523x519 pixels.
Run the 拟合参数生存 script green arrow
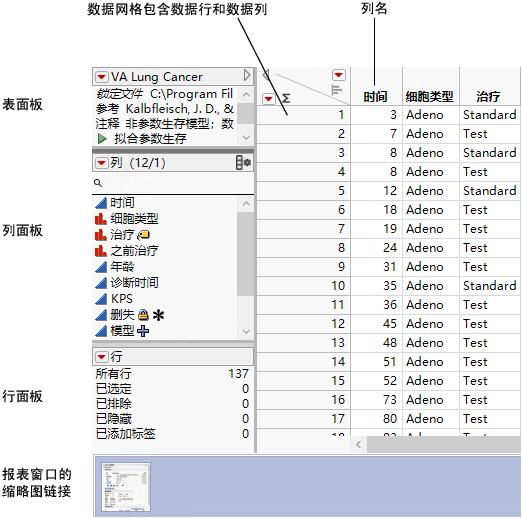102,138
